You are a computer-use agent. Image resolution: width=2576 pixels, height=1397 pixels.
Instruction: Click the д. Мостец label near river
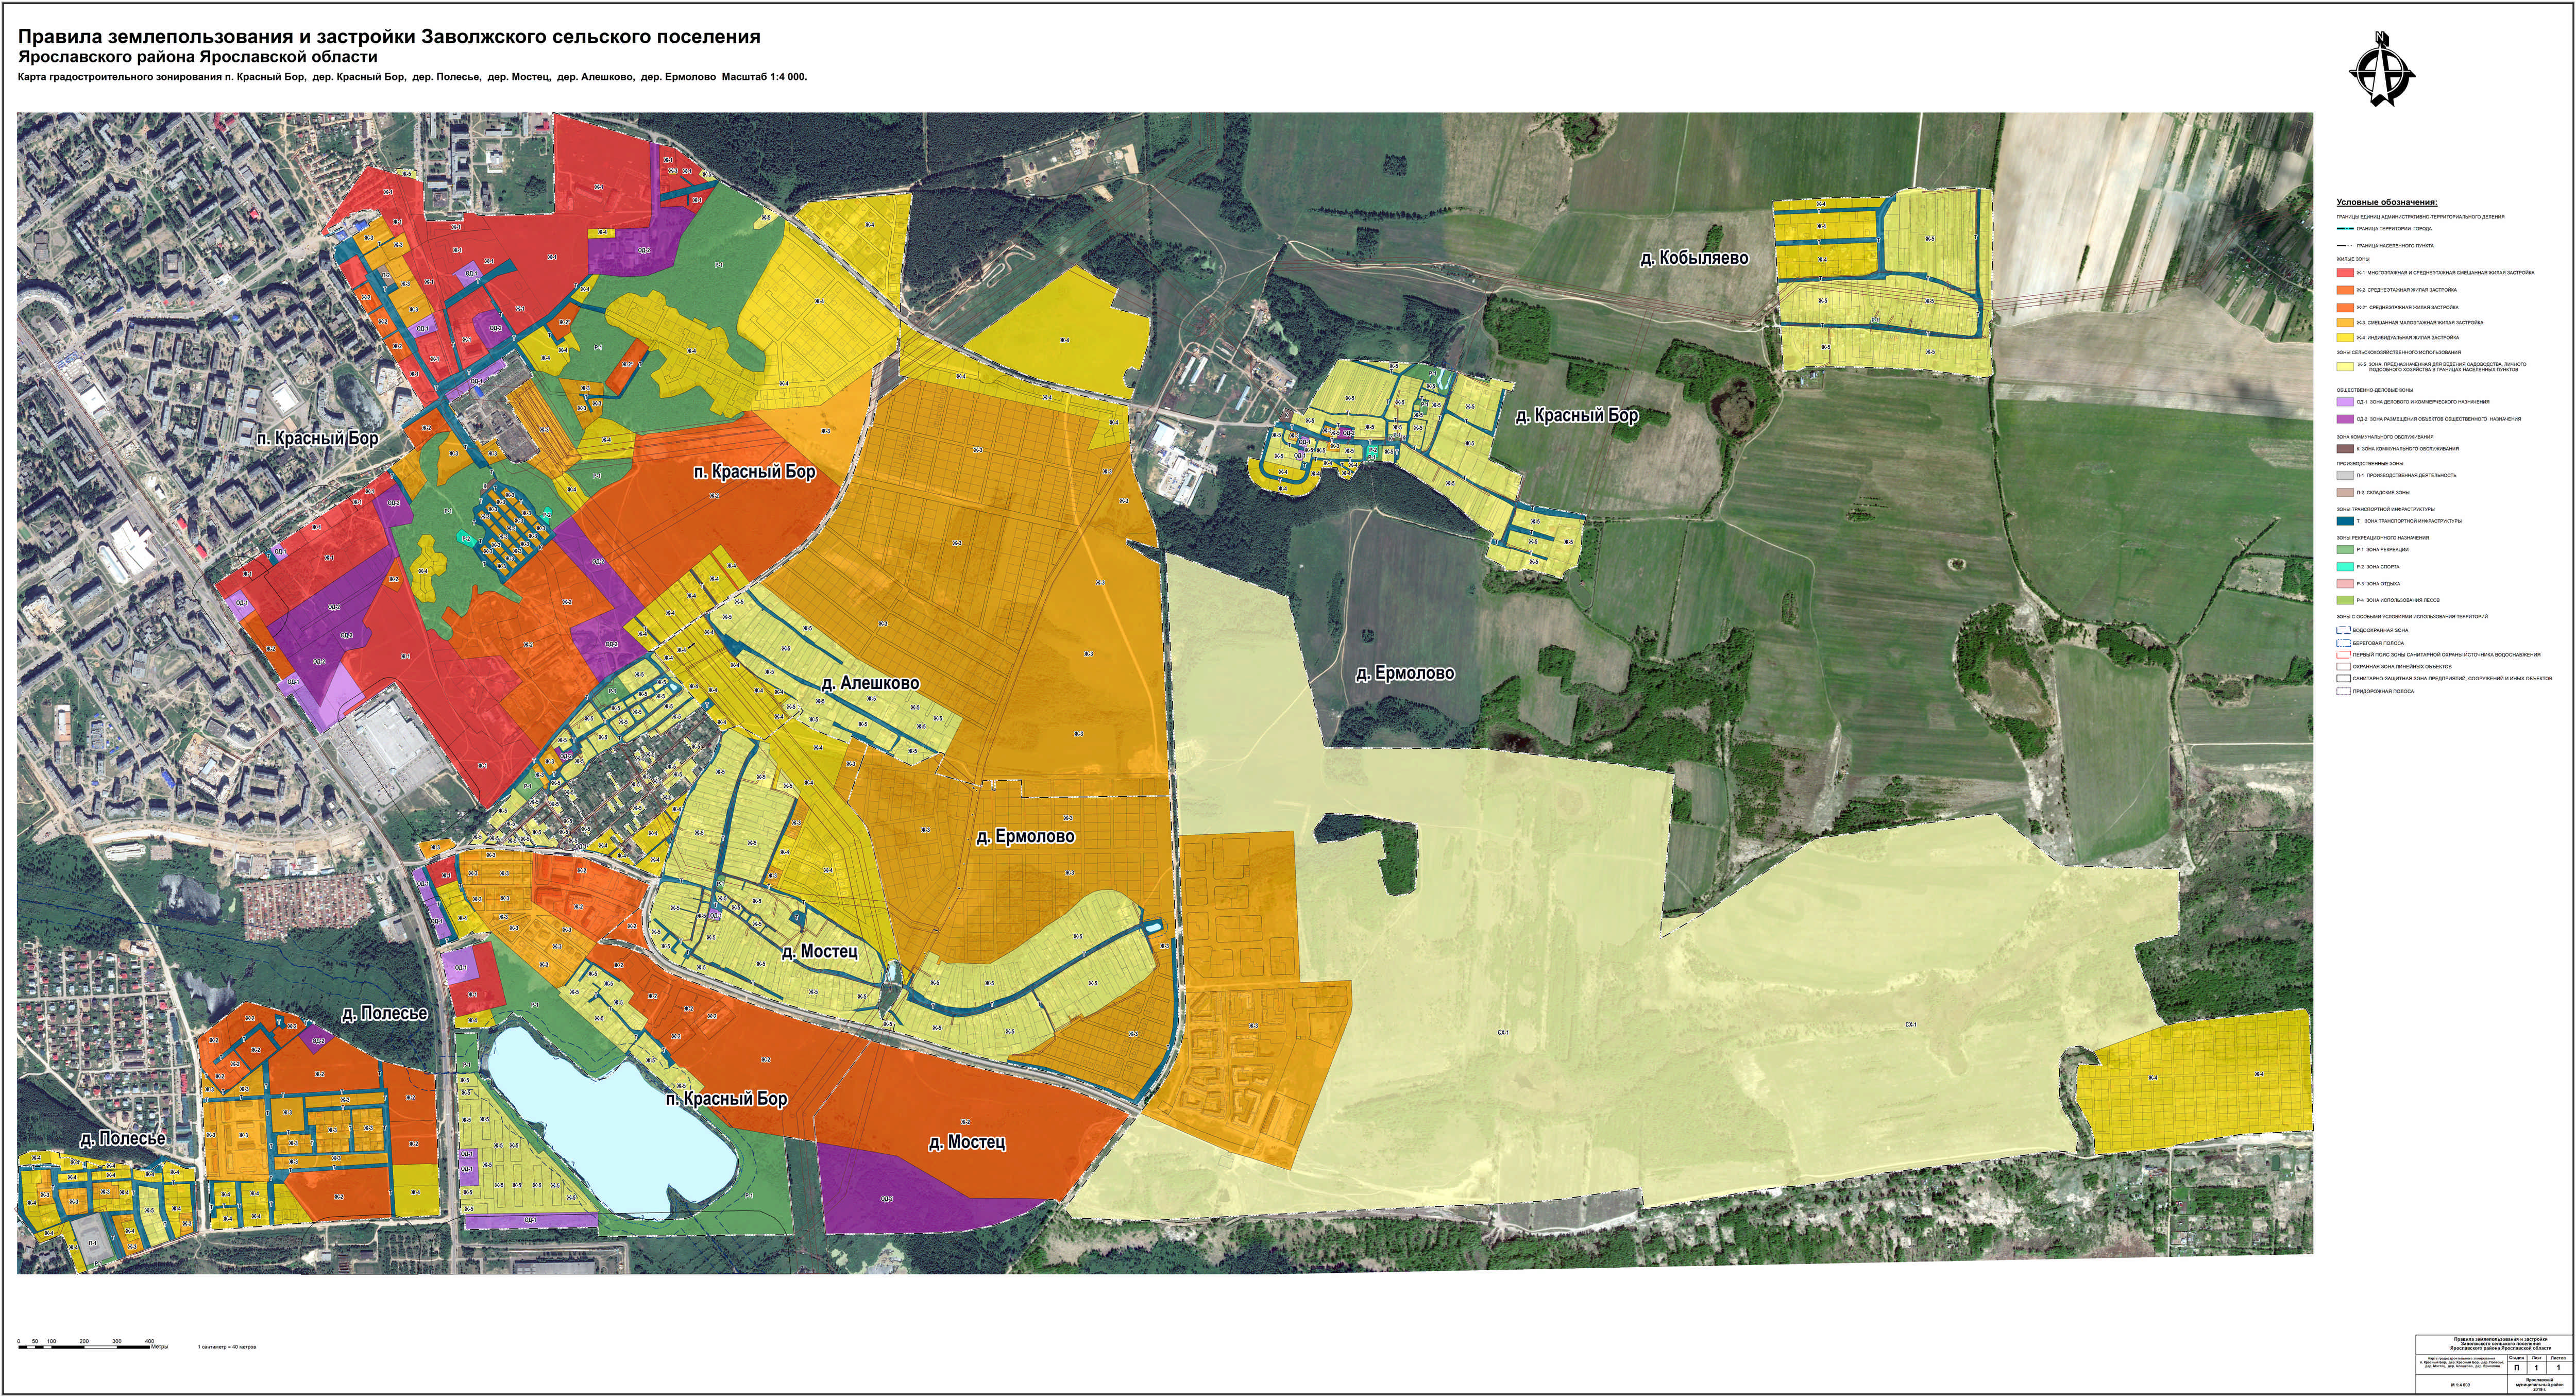point(819,952)
